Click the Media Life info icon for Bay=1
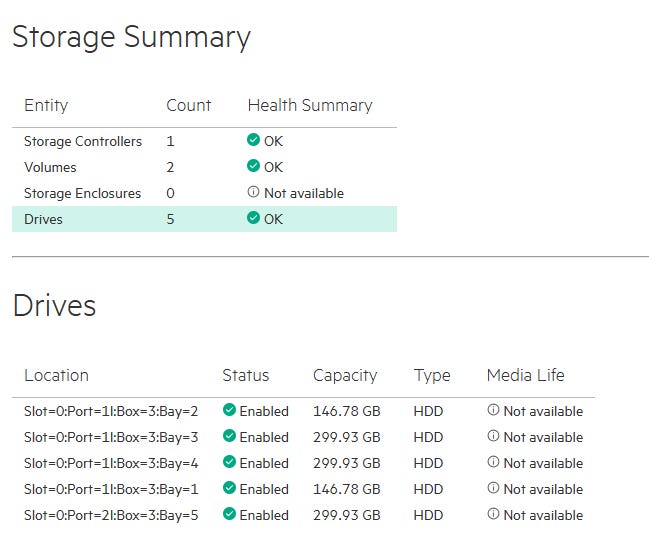Image resolution: width=649 pixels, height=548 pixels. point(493,489)
